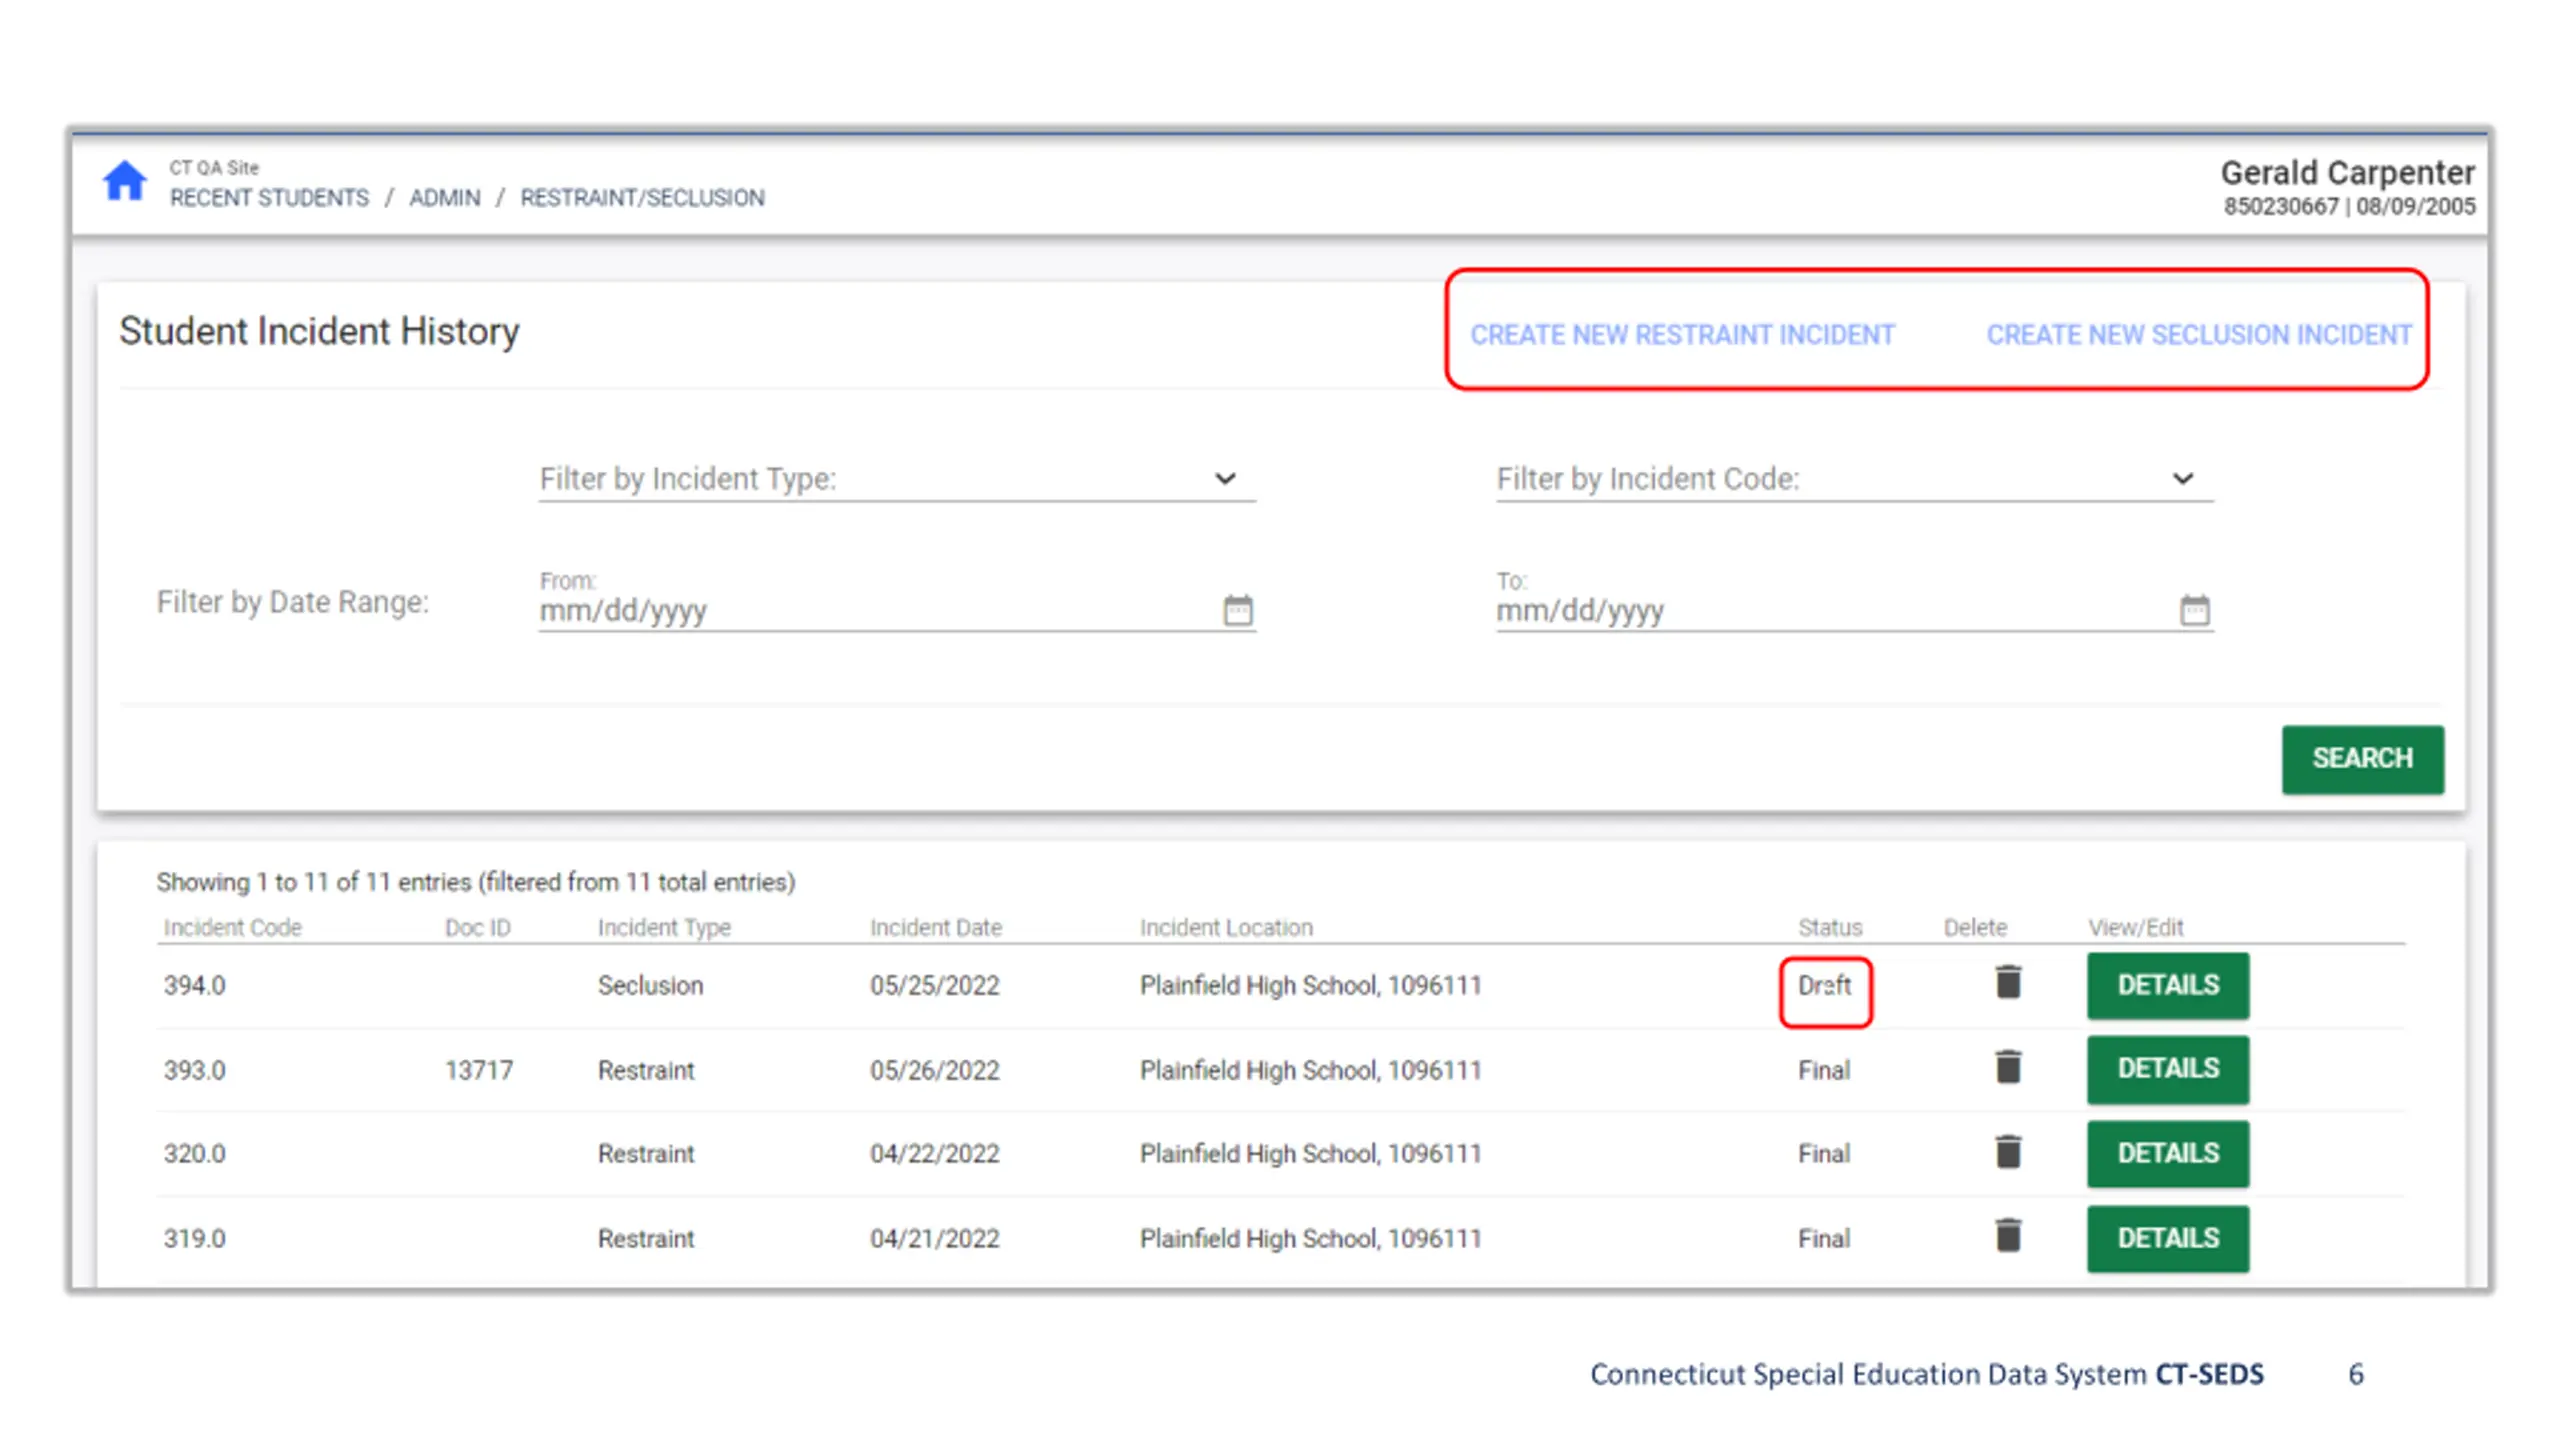Image resolution: width=2560 pixels, height=1440 pixels.
Task: Create a new restraint incident
Action: click(x=1682, y=335)
